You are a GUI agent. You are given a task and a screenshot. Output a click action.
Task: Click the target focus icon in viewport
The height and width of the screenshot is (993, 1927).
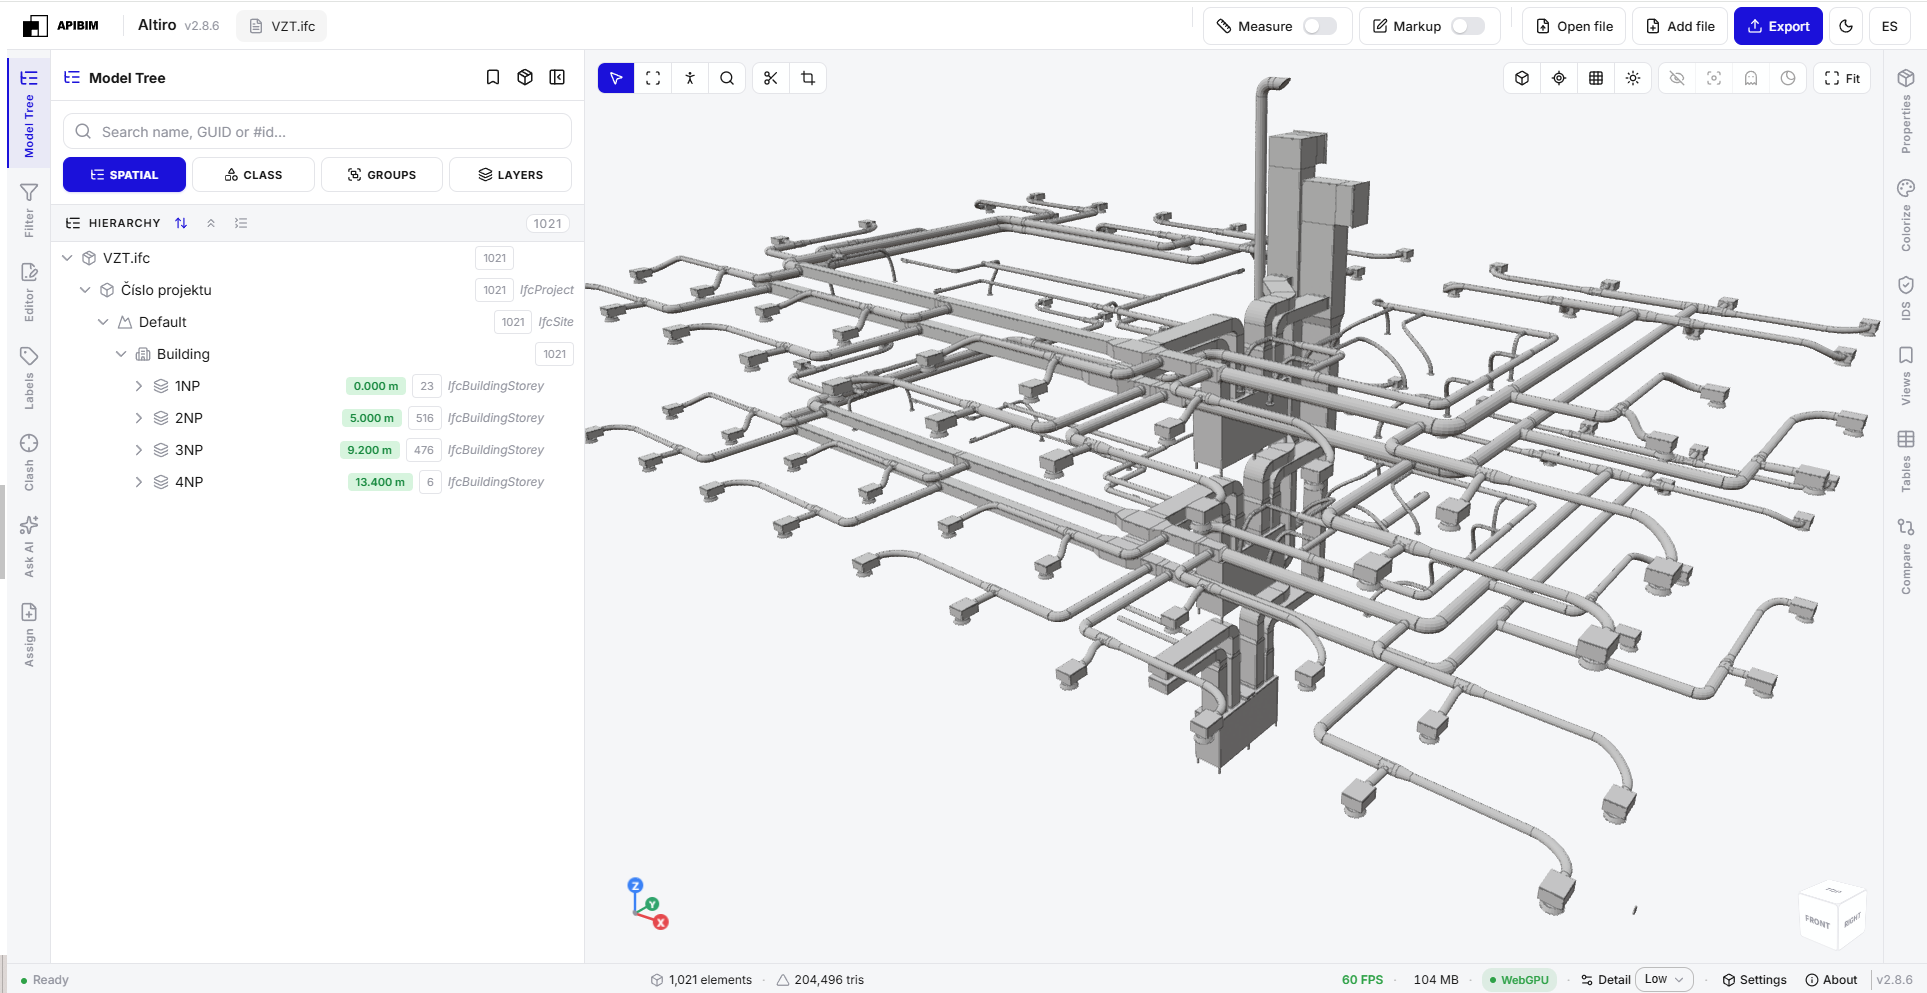pos(1559,78)
